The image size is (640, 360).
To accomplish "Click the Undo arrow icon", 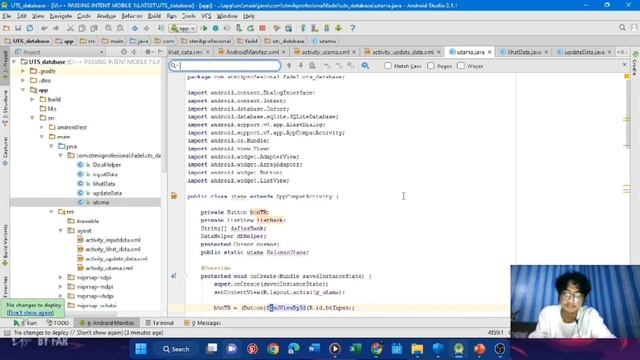I will (x=44, y=28).
